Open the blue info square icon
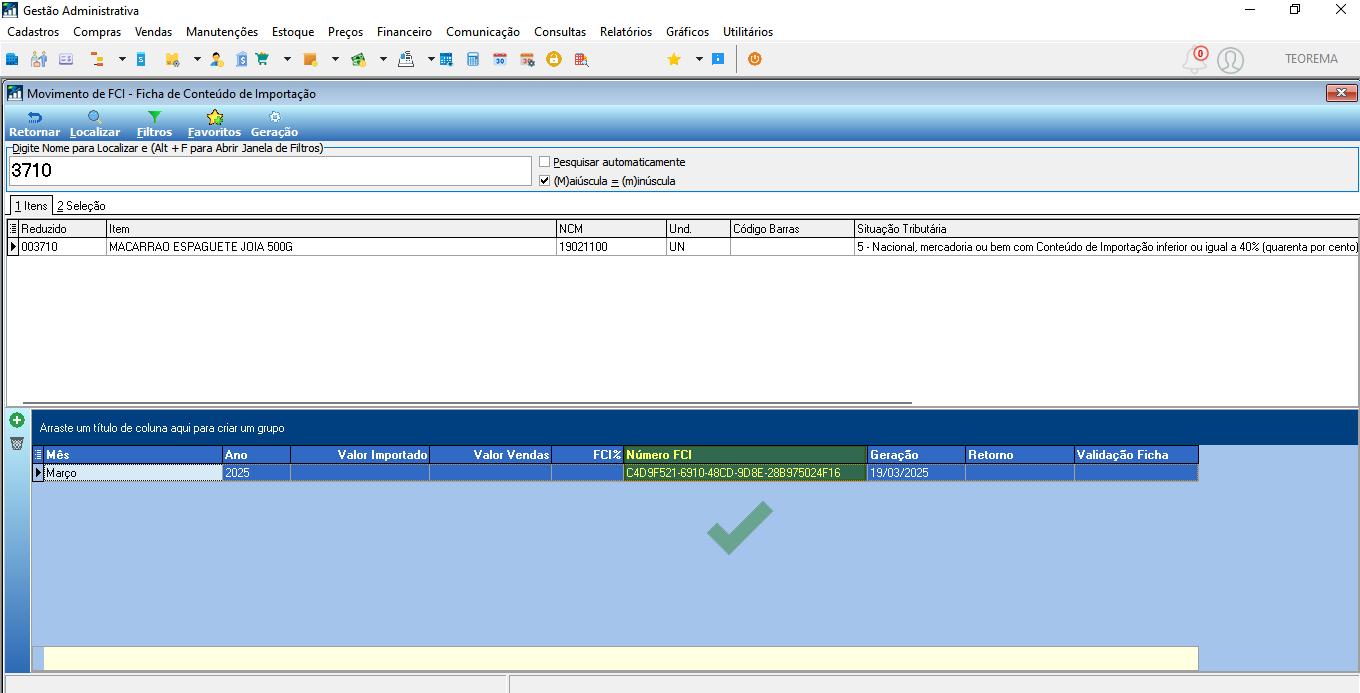The width and height of the screenshot is (1360, 693). (x=717, y=59)
